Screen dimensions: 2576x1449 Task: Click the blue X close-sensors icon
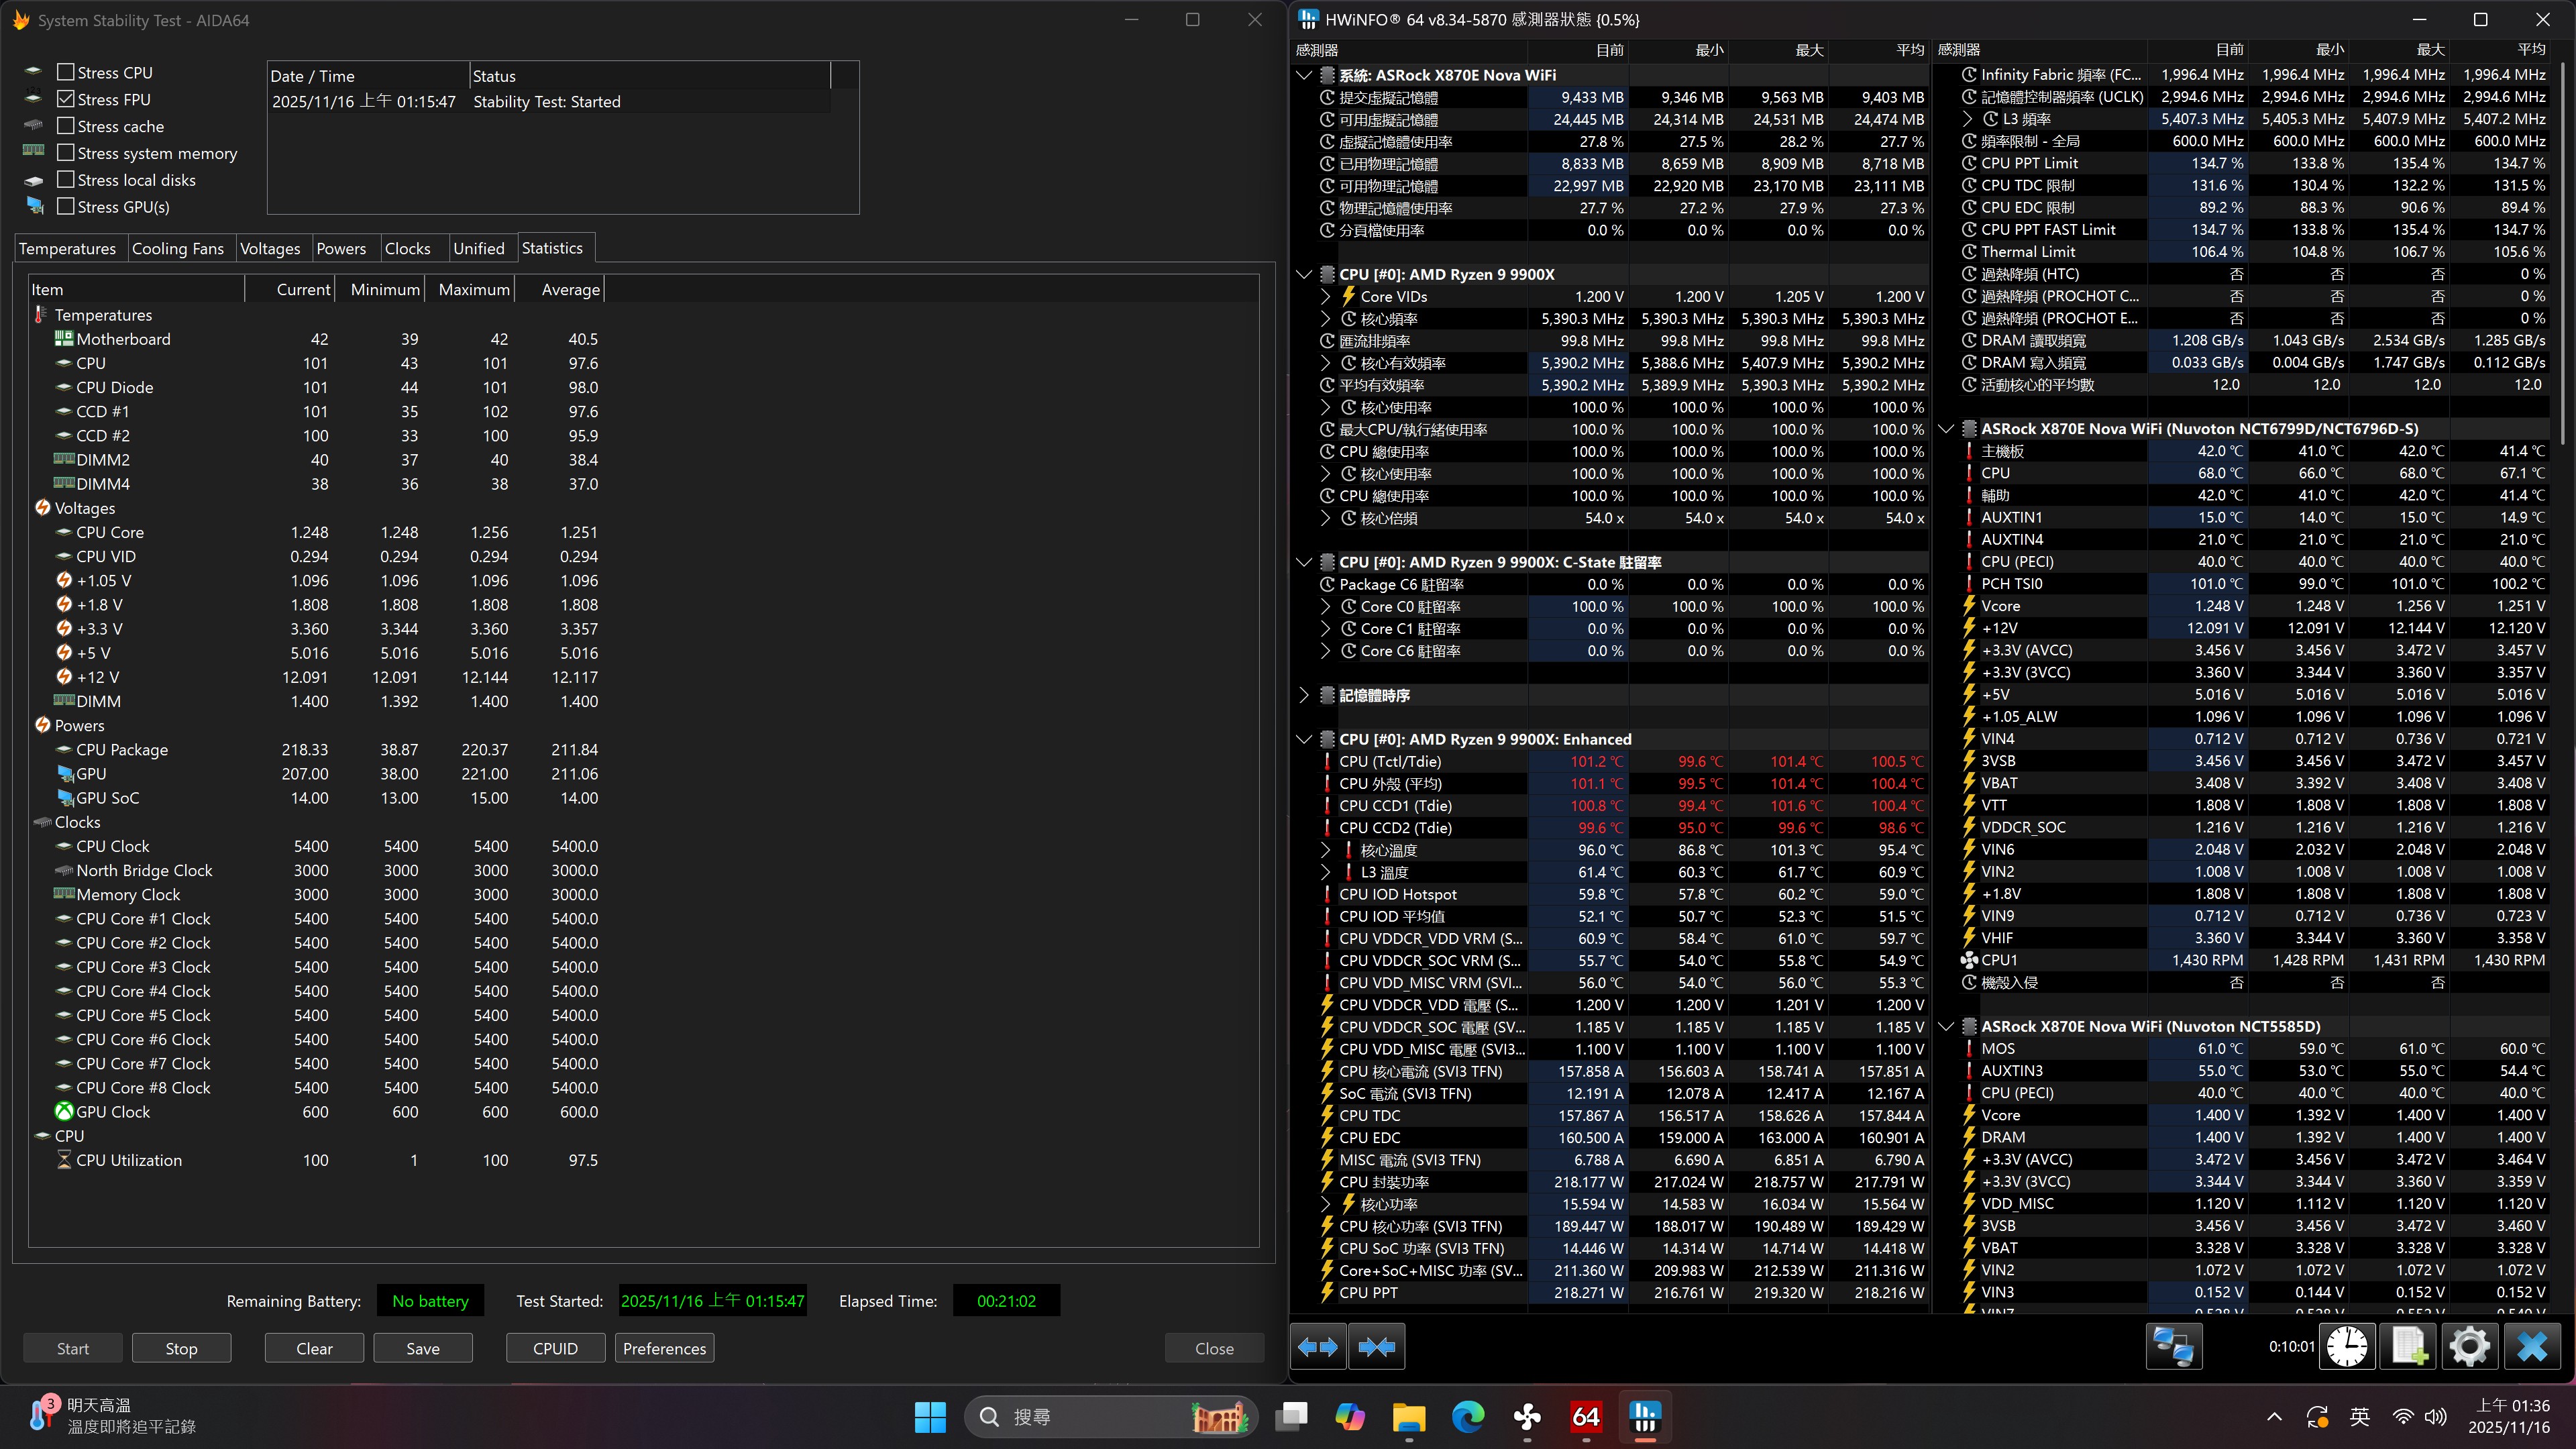[2531, 1347]
